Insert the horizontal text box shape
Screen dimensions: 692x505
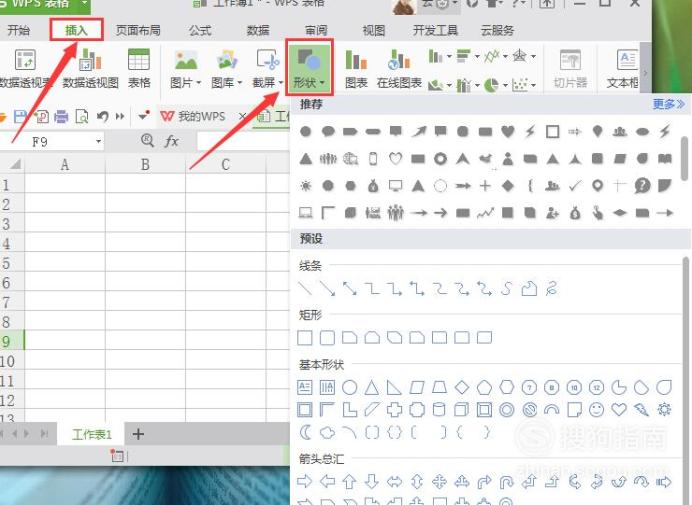click(305, 387)
